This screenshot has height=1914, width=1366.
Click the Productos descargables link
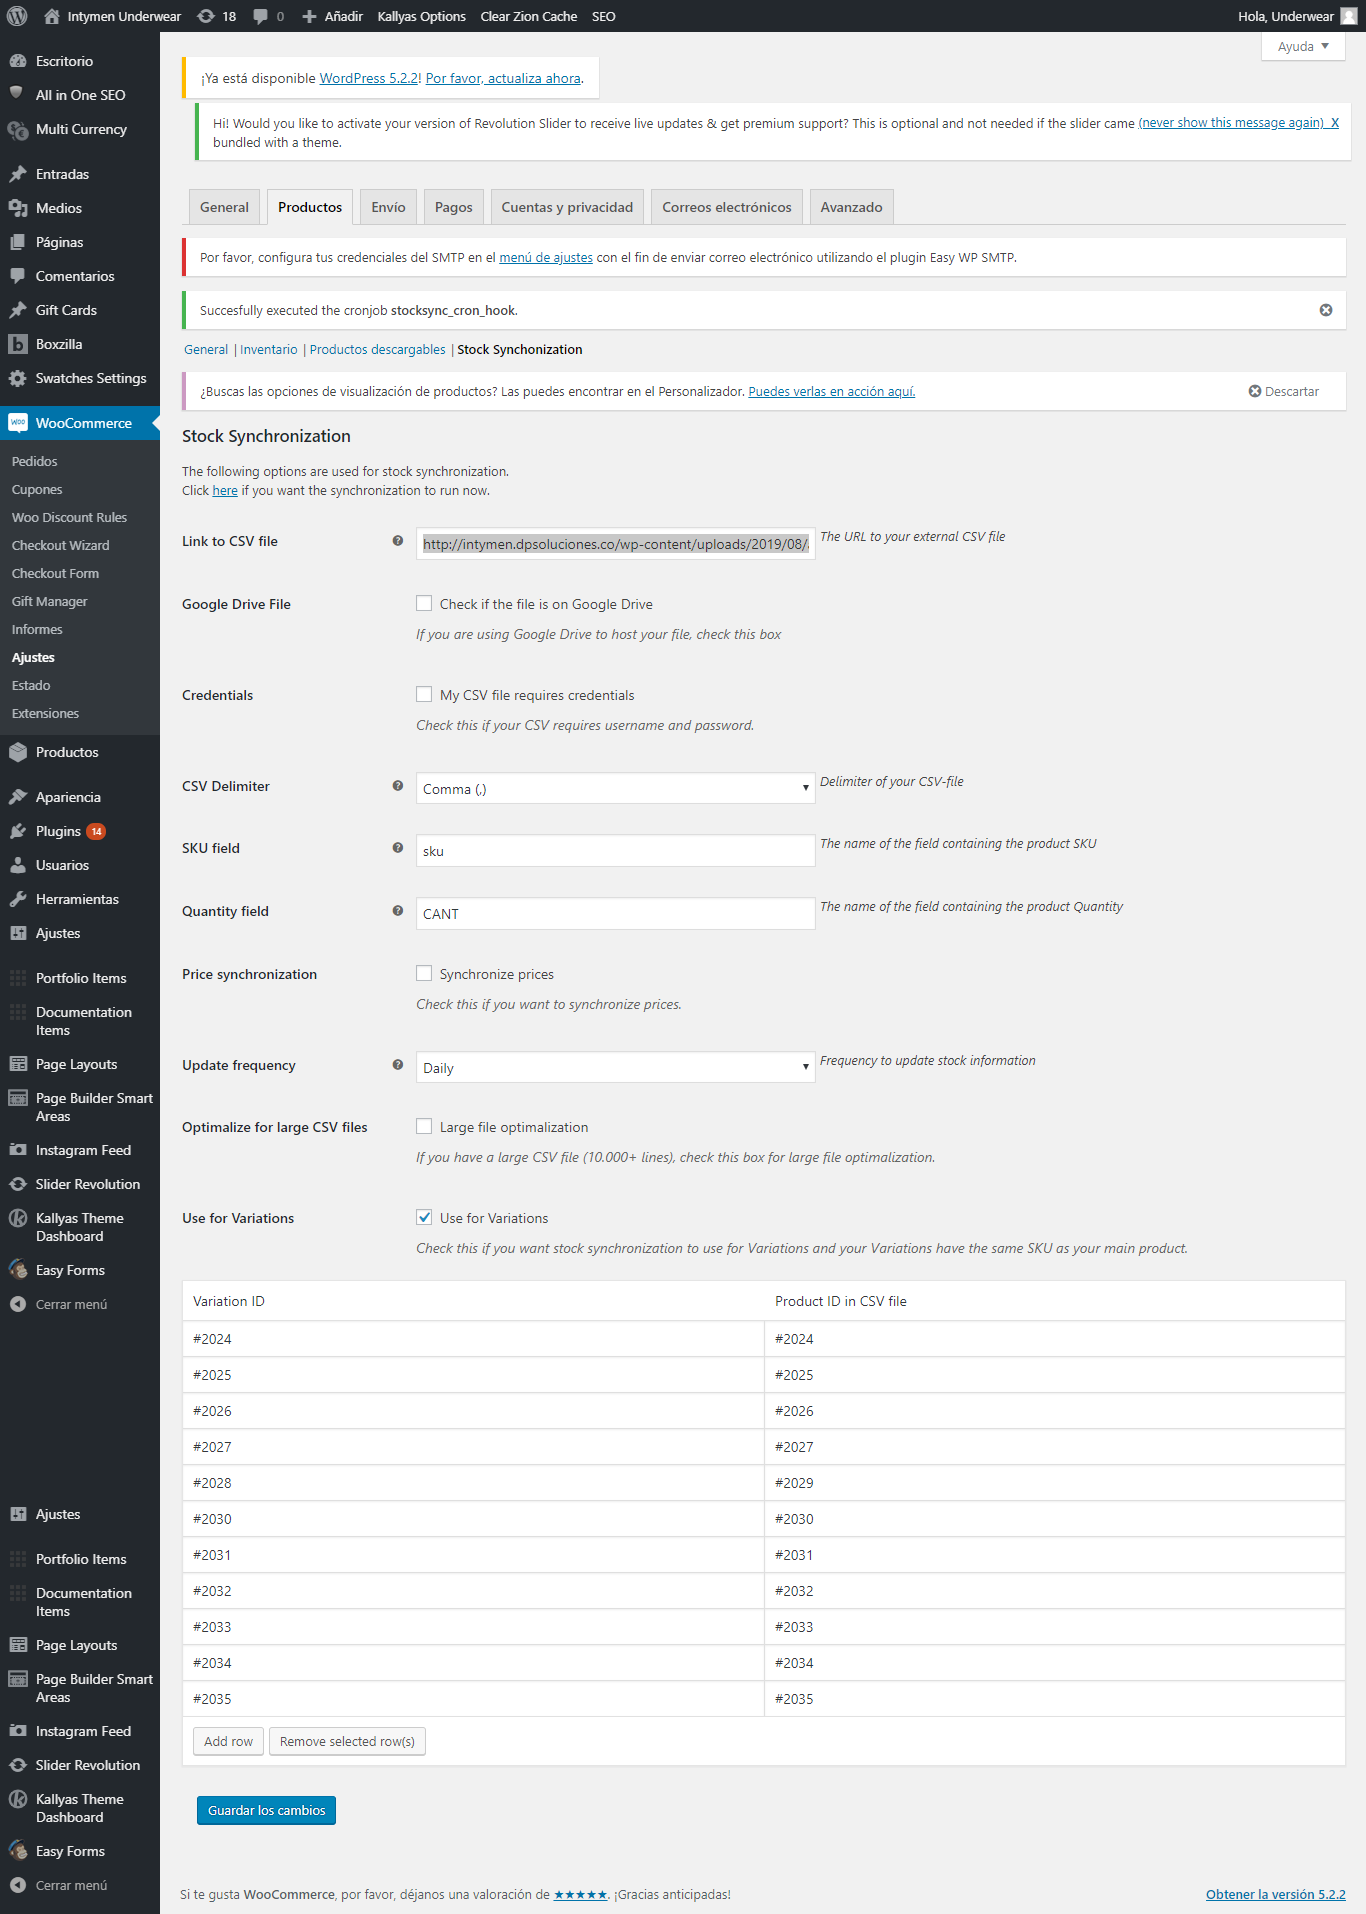378,349
